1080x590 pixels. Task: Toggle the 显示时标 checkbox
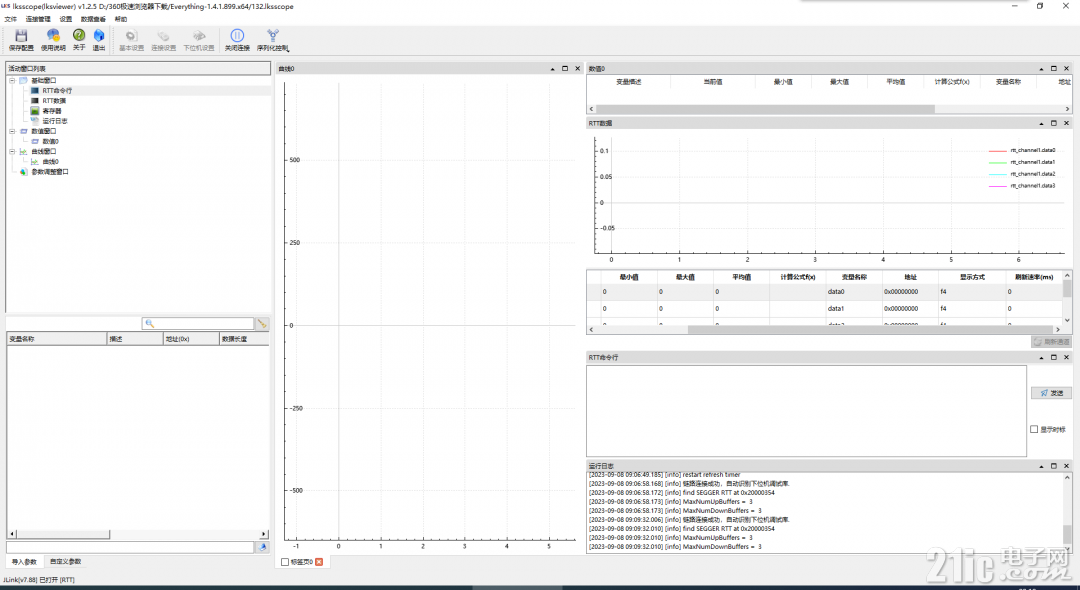[x=1034, y=429]
